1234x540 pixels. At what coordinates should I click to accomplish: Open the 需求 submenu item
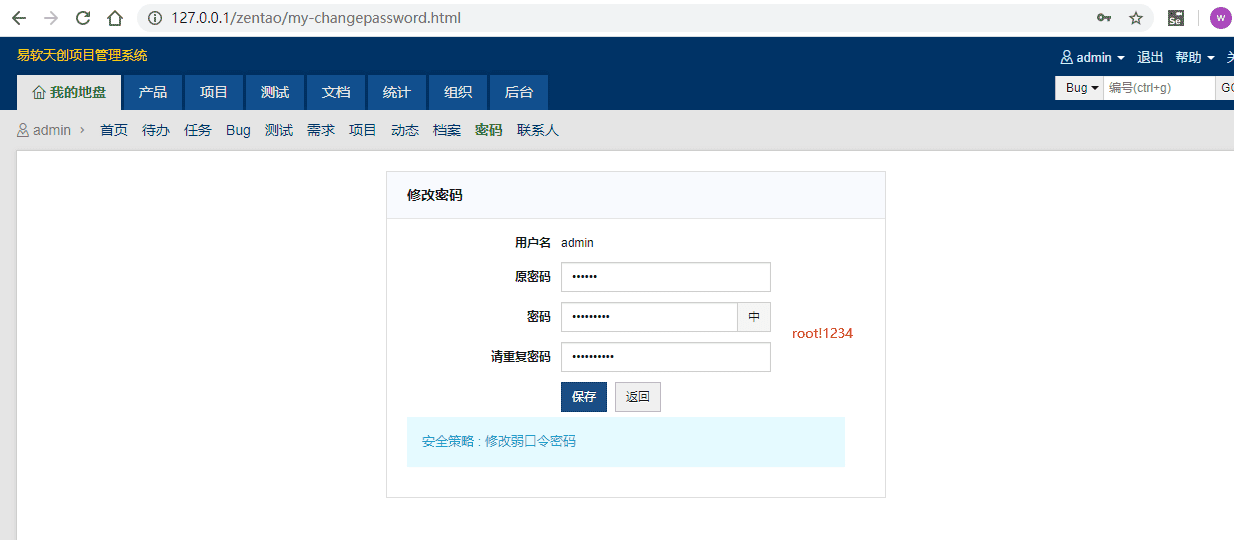tap(321, 130)
